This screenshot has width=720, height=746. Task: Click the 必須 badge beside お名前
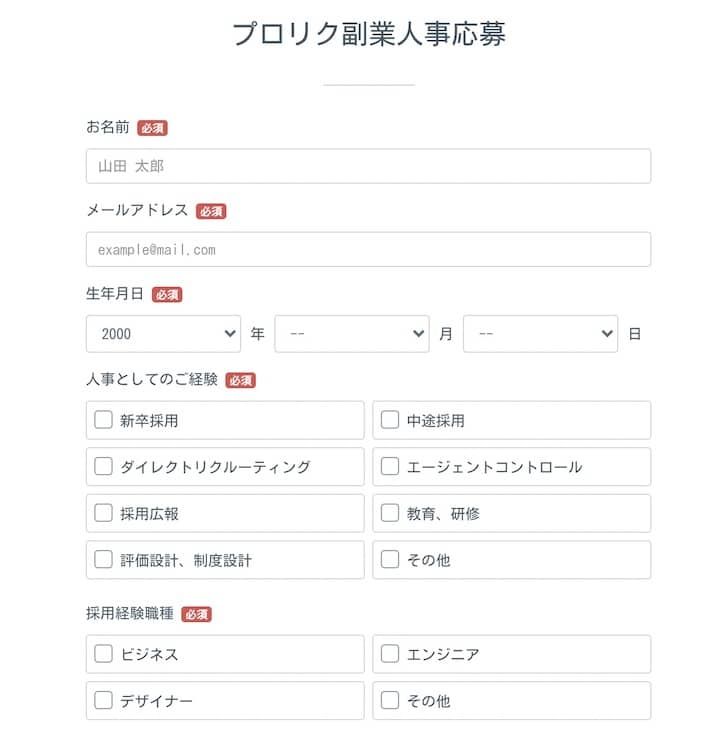[x=152, y=128]
